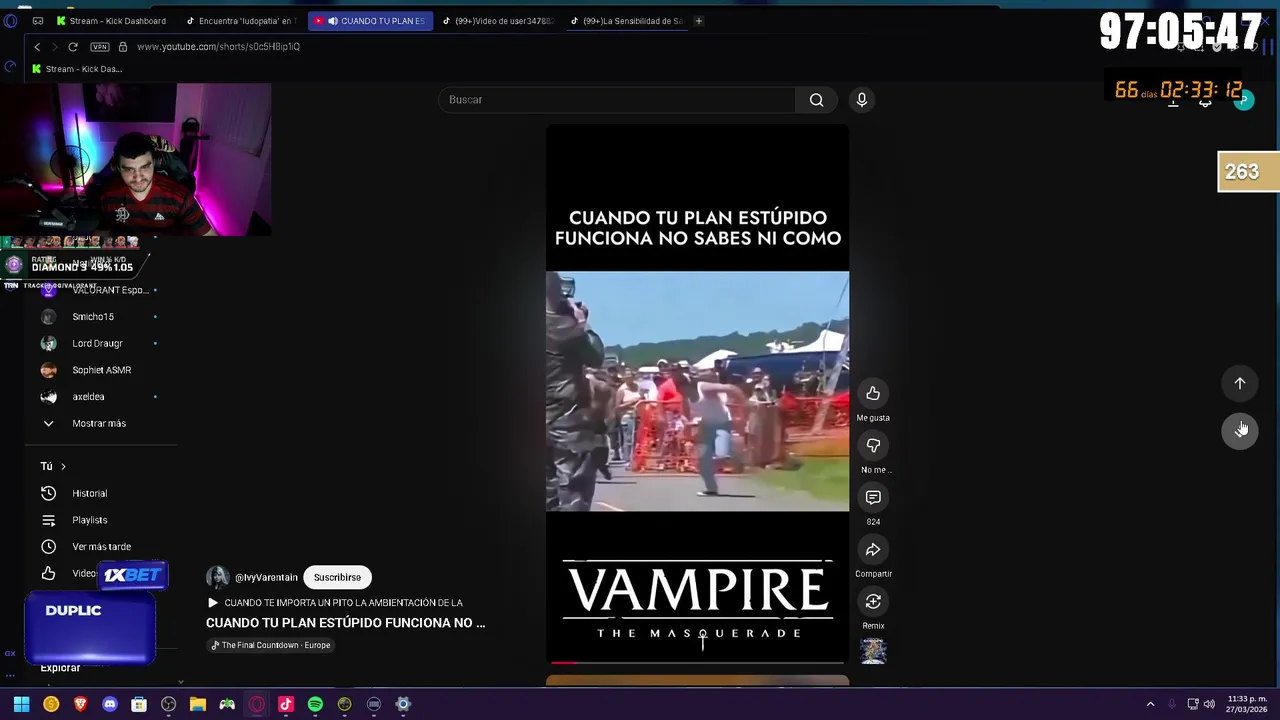Open Lord Draugr subscription channel
The width and height of the screenshot is (1280, 720).
coord(96,343)
